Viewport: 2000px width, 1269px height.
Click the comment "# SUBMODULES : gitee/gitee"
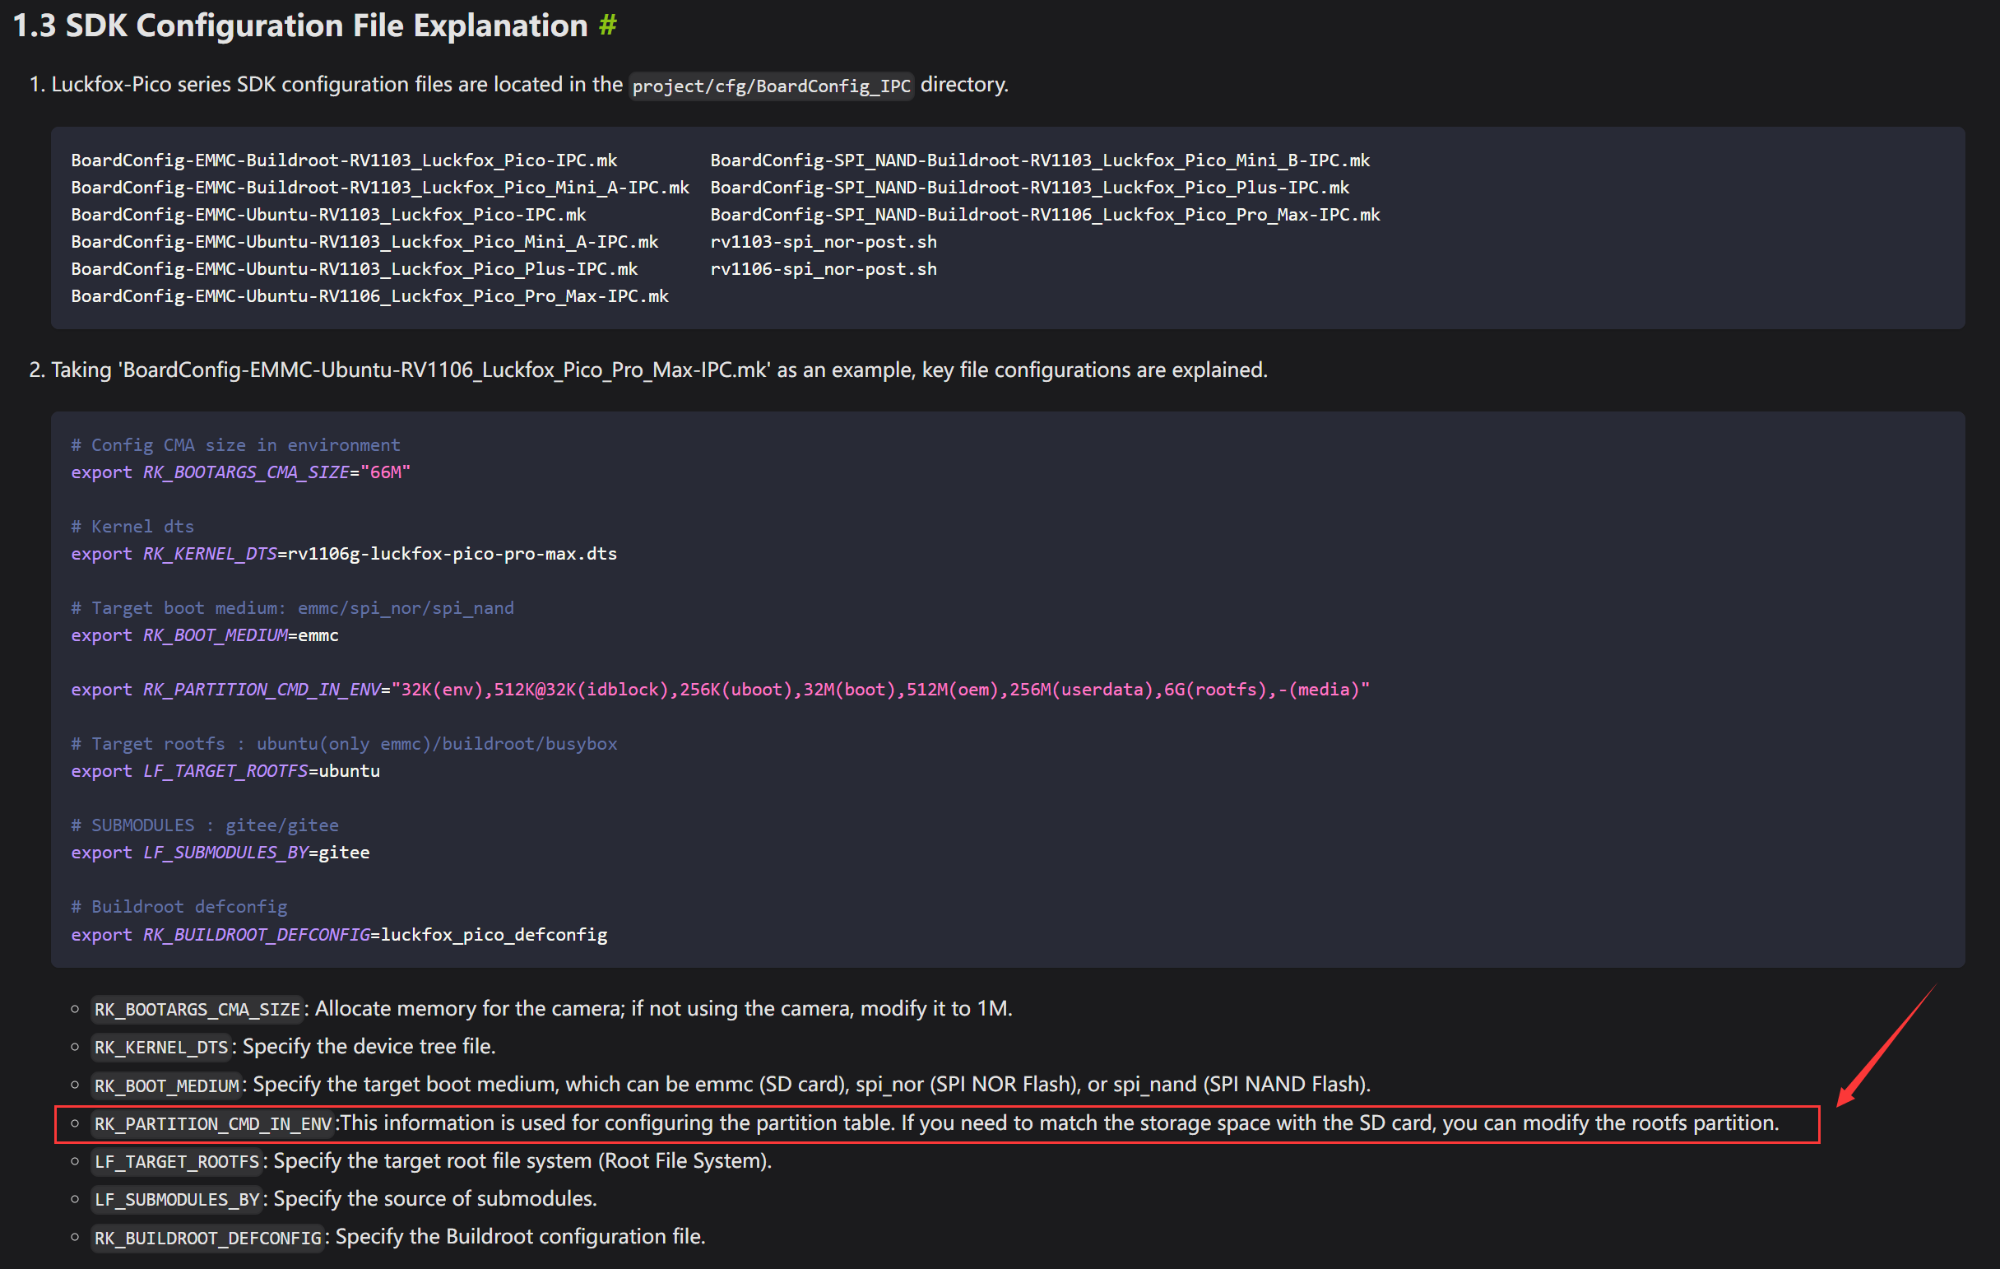click(205, 825)
